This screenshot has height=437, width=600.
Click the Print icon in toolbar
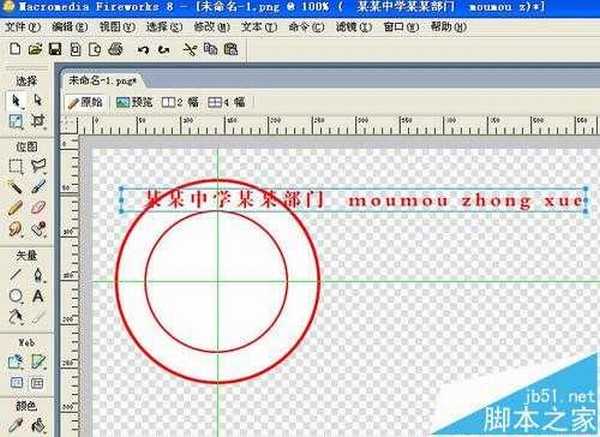coord(115,48)
